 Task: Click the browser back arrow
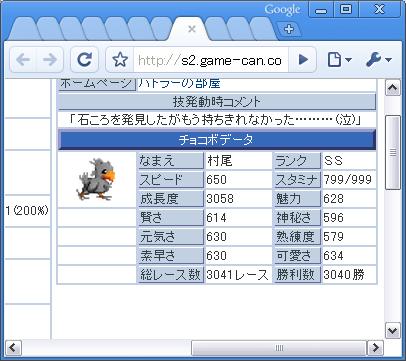pyautogui.click(x=23, y=60)
